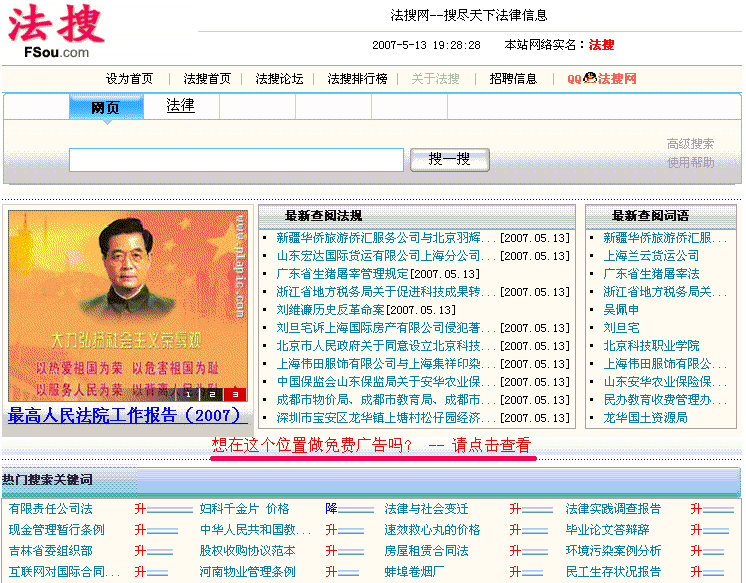This screenshot has height=583, width=746.
Task: Open 招聘信息 in the navigation bar
Action: pos(513,79)
